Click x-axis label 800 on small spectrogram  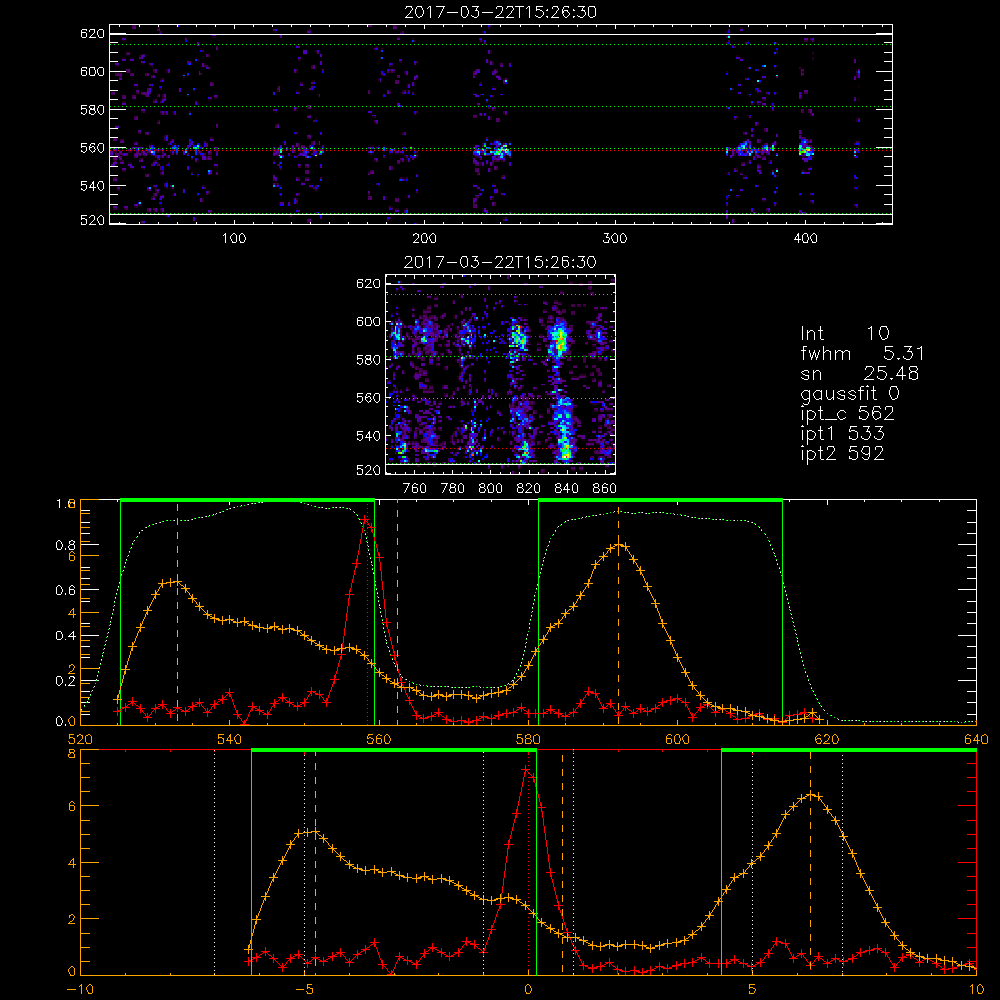[x=490, y=489]
